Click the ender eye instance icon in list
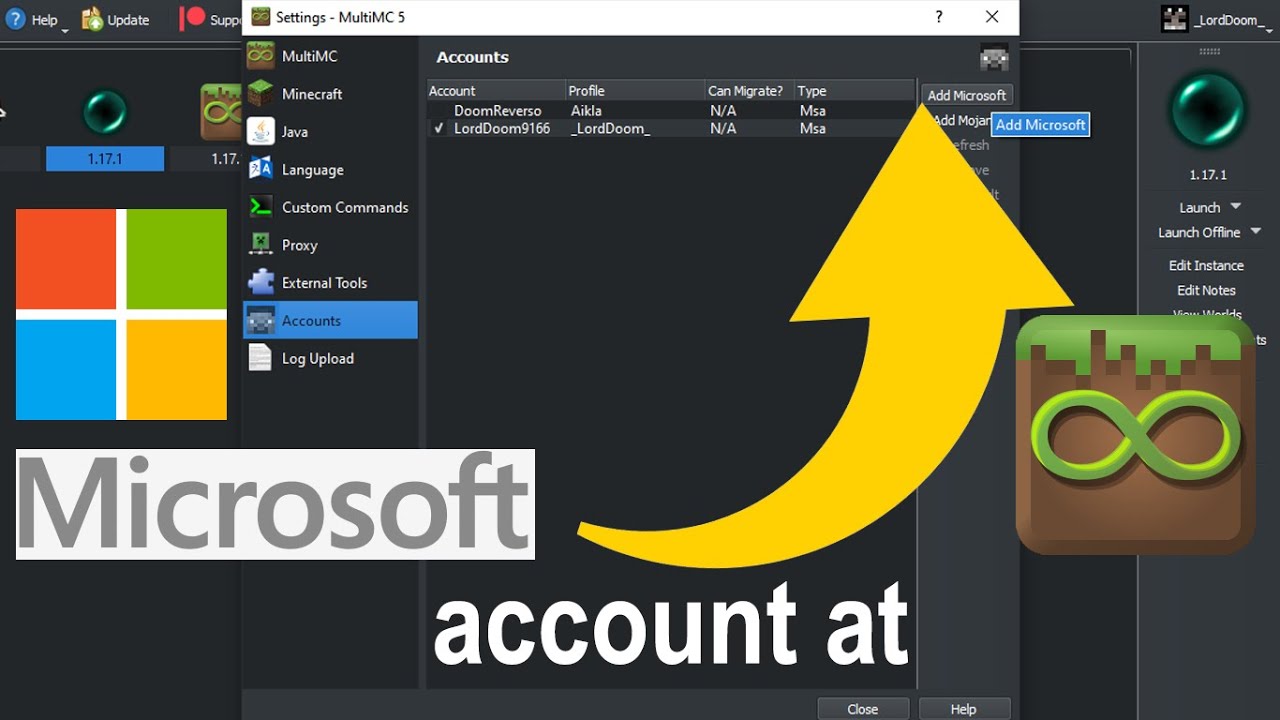The image size is (1280, 720). 105,111
